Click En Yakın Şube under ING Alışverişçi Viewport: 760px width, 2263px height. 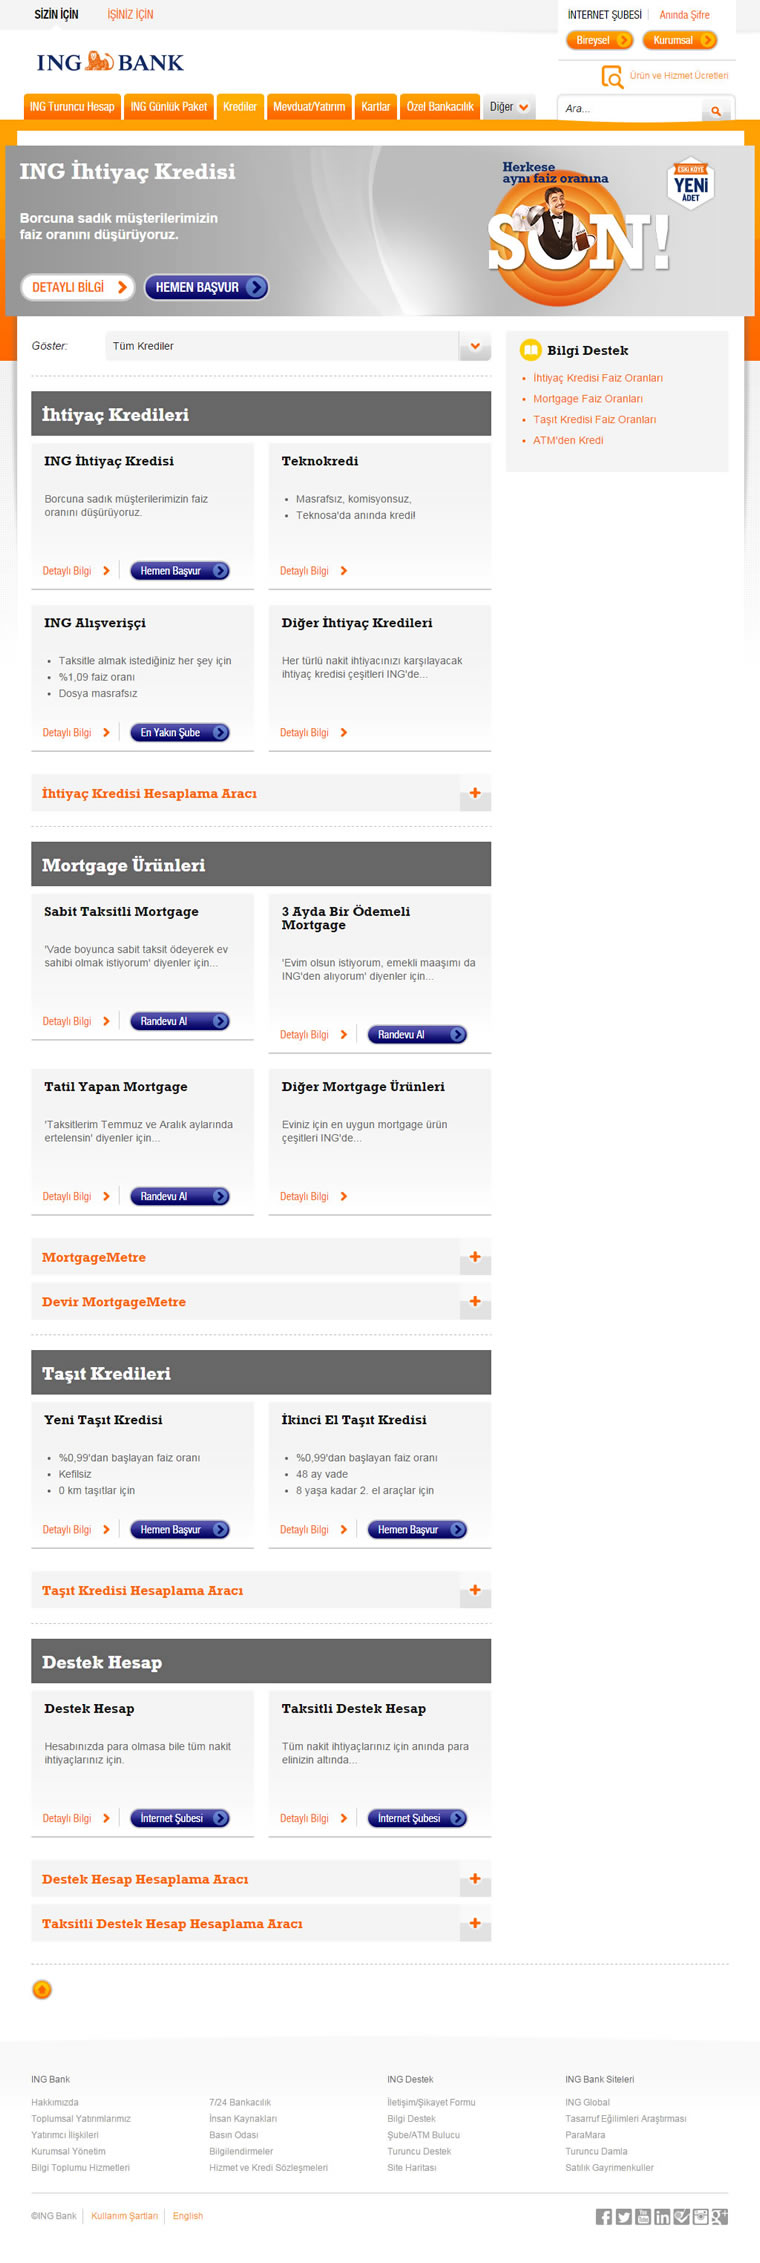click(180, 733)
